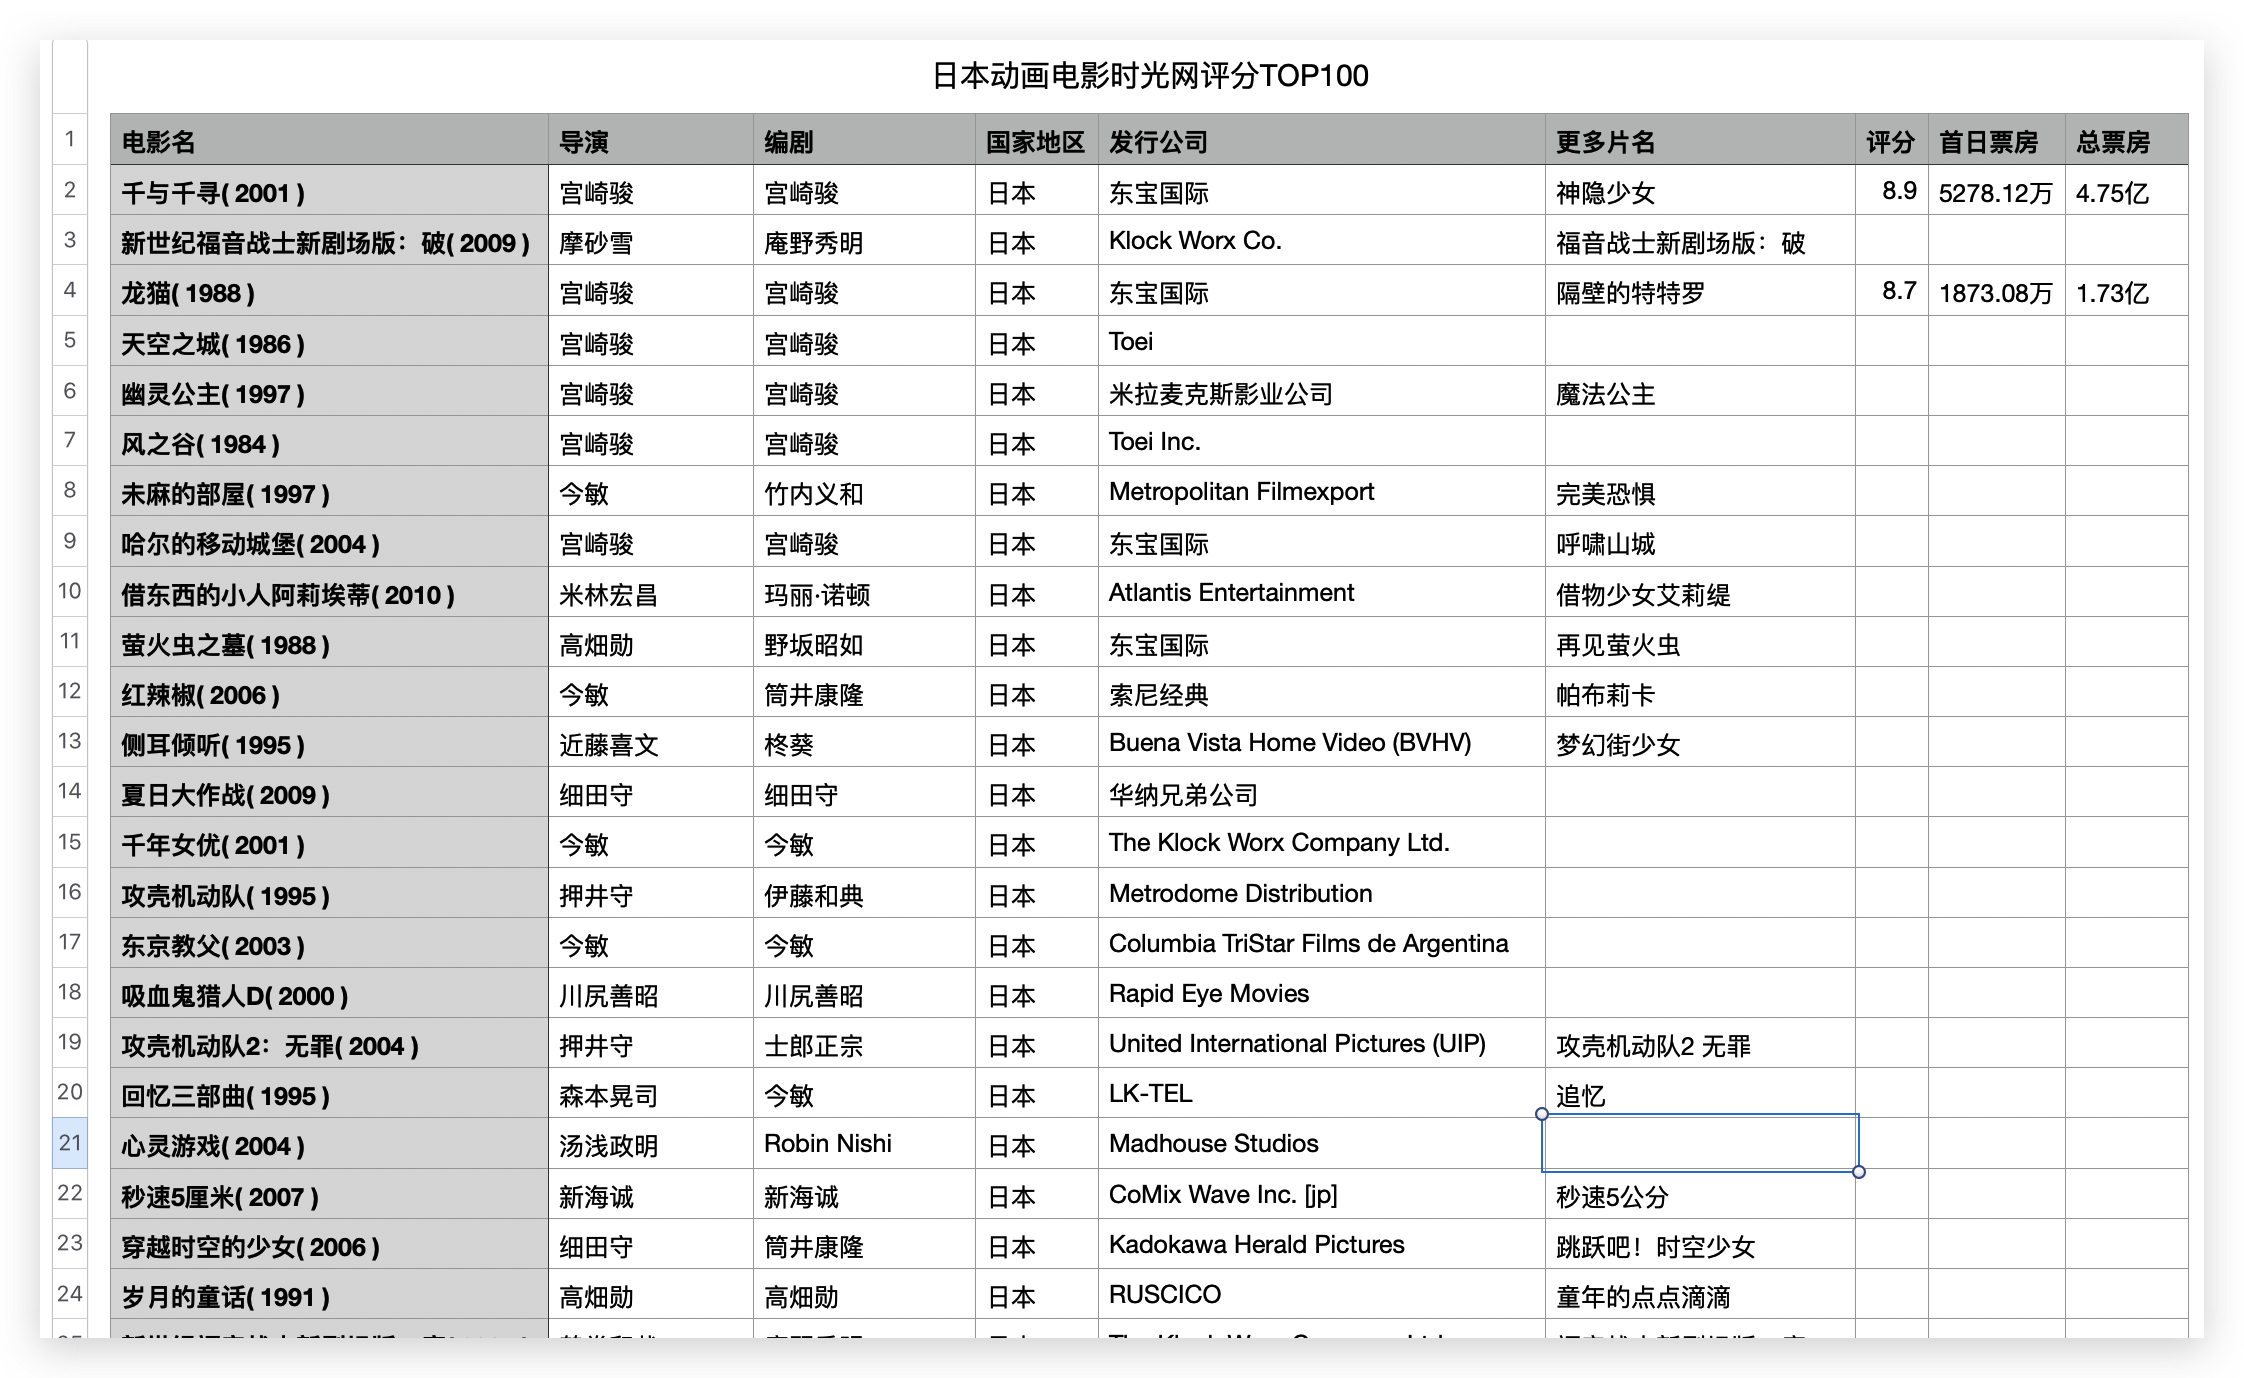Click the 评分 column header

[1891, 141]
